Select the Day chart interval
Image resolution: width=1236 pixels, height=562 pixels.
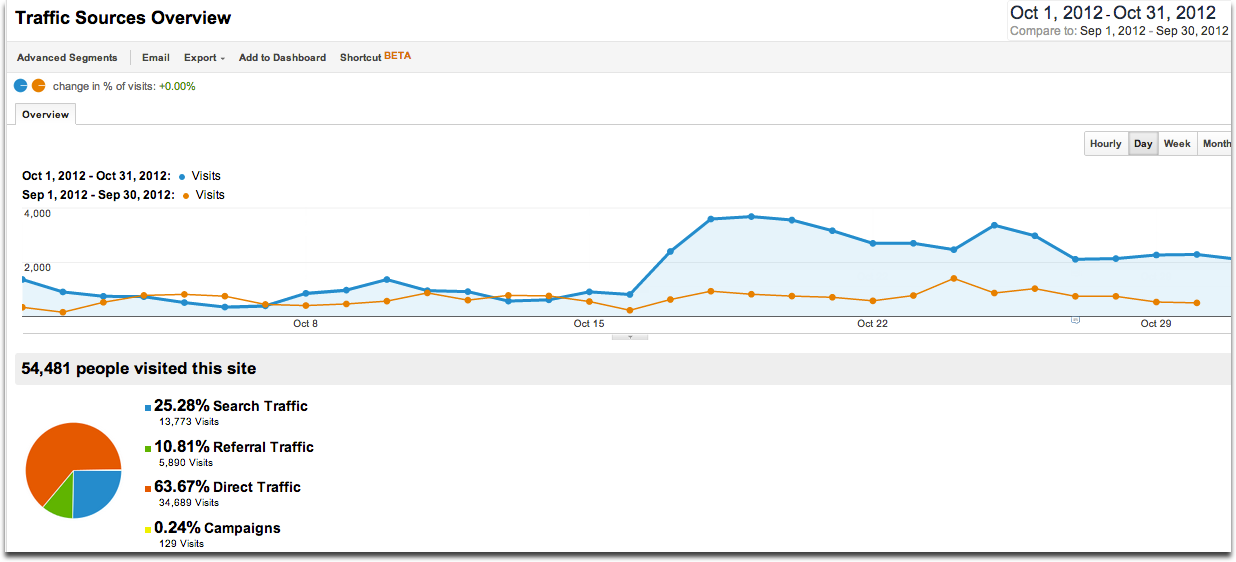[x=1143, y=144]
